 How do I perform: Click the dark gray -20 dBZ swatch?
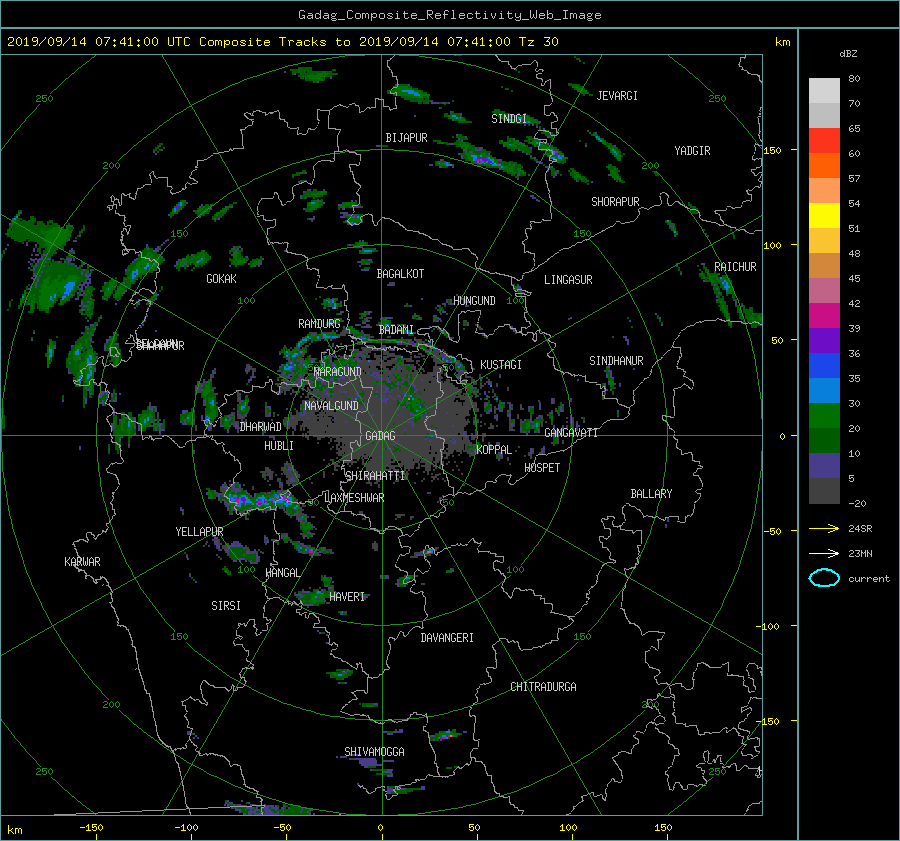(x=824, y=491)
